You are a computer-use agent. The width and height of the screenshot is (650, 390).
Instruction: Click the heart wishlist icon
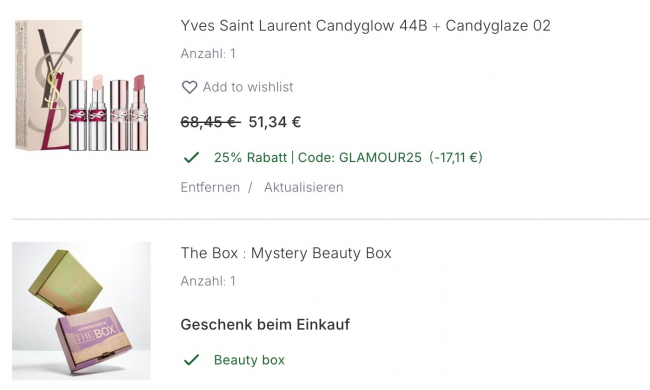[x=189, y=87]
